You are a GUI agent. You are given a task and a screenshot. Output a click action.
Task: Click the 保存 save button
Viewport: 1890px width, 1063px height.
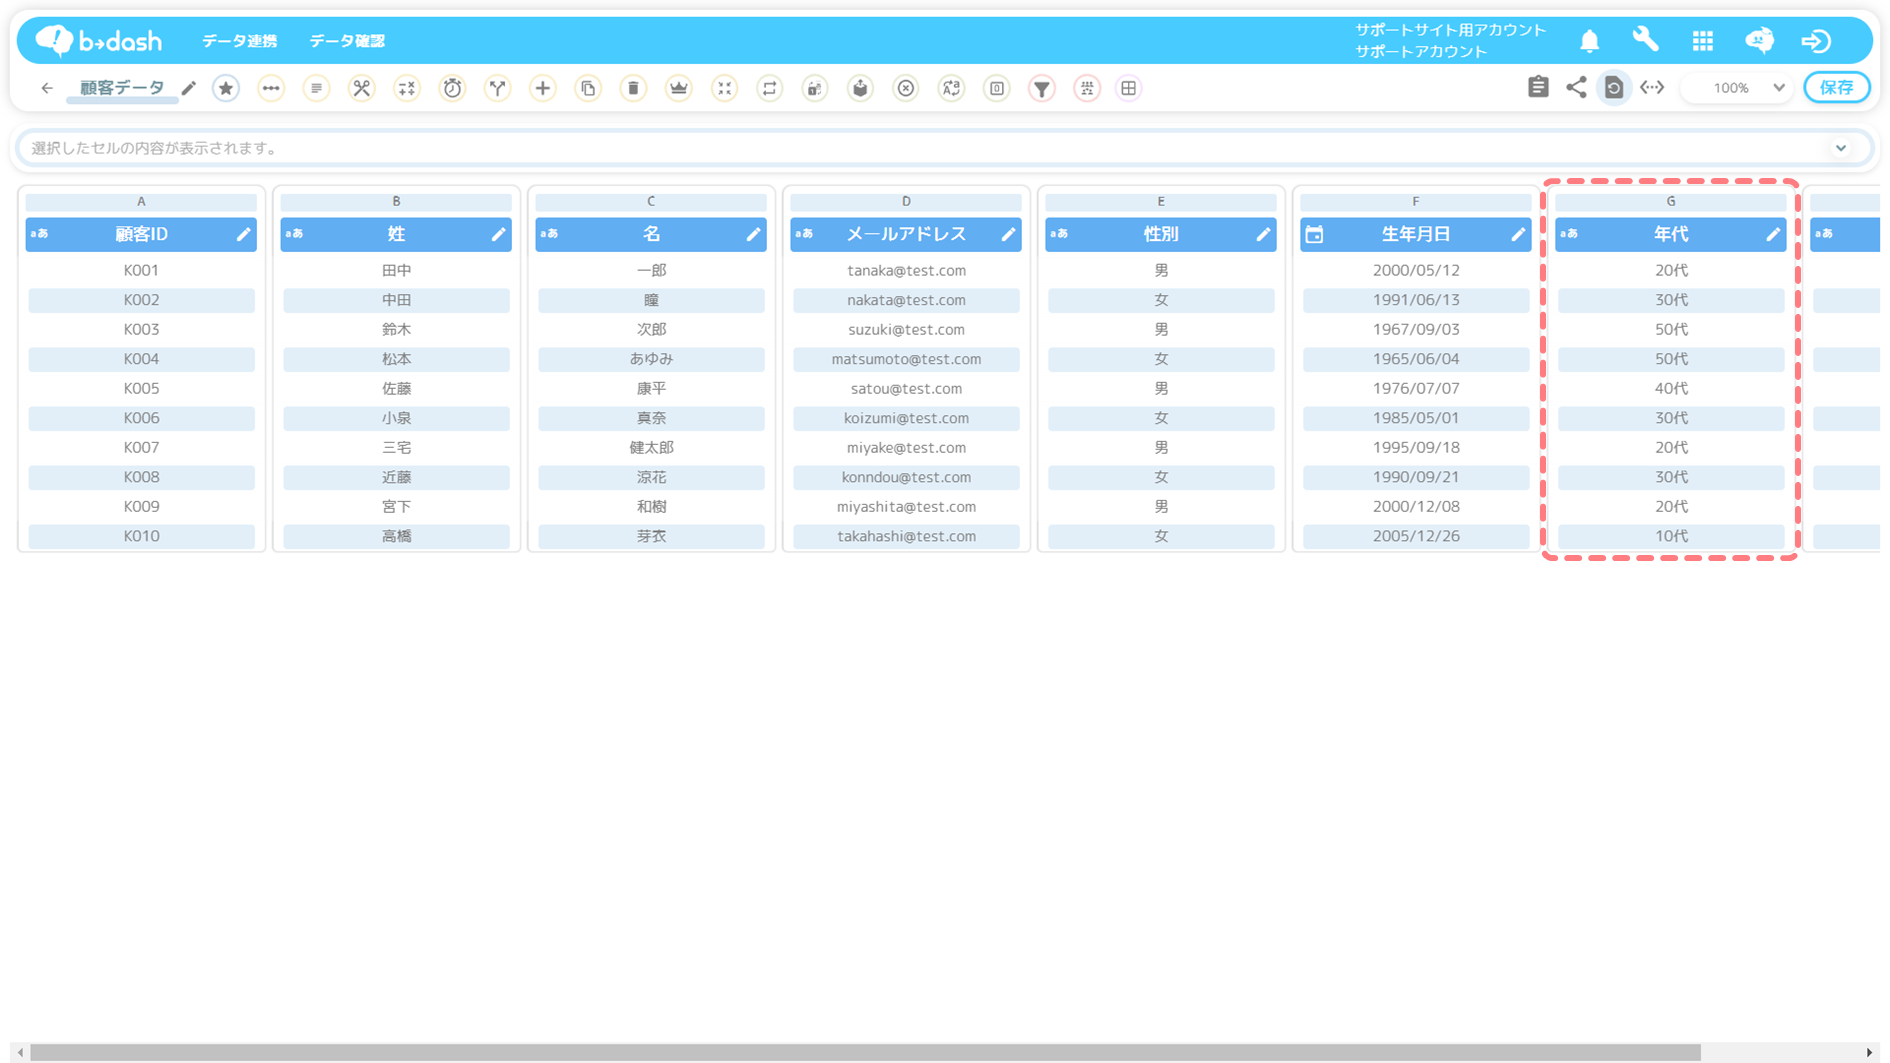(x=1837, y=88)
